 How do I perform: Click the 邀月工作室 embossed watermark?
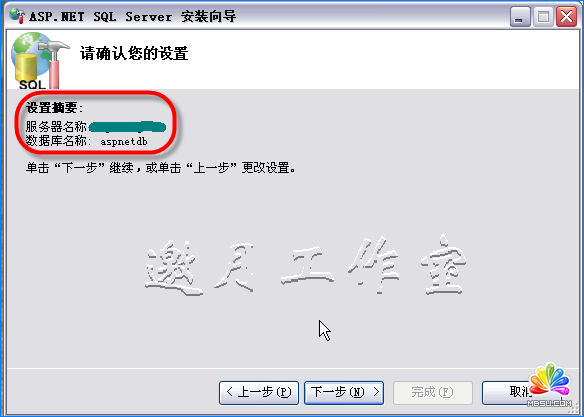coord(305,266)
